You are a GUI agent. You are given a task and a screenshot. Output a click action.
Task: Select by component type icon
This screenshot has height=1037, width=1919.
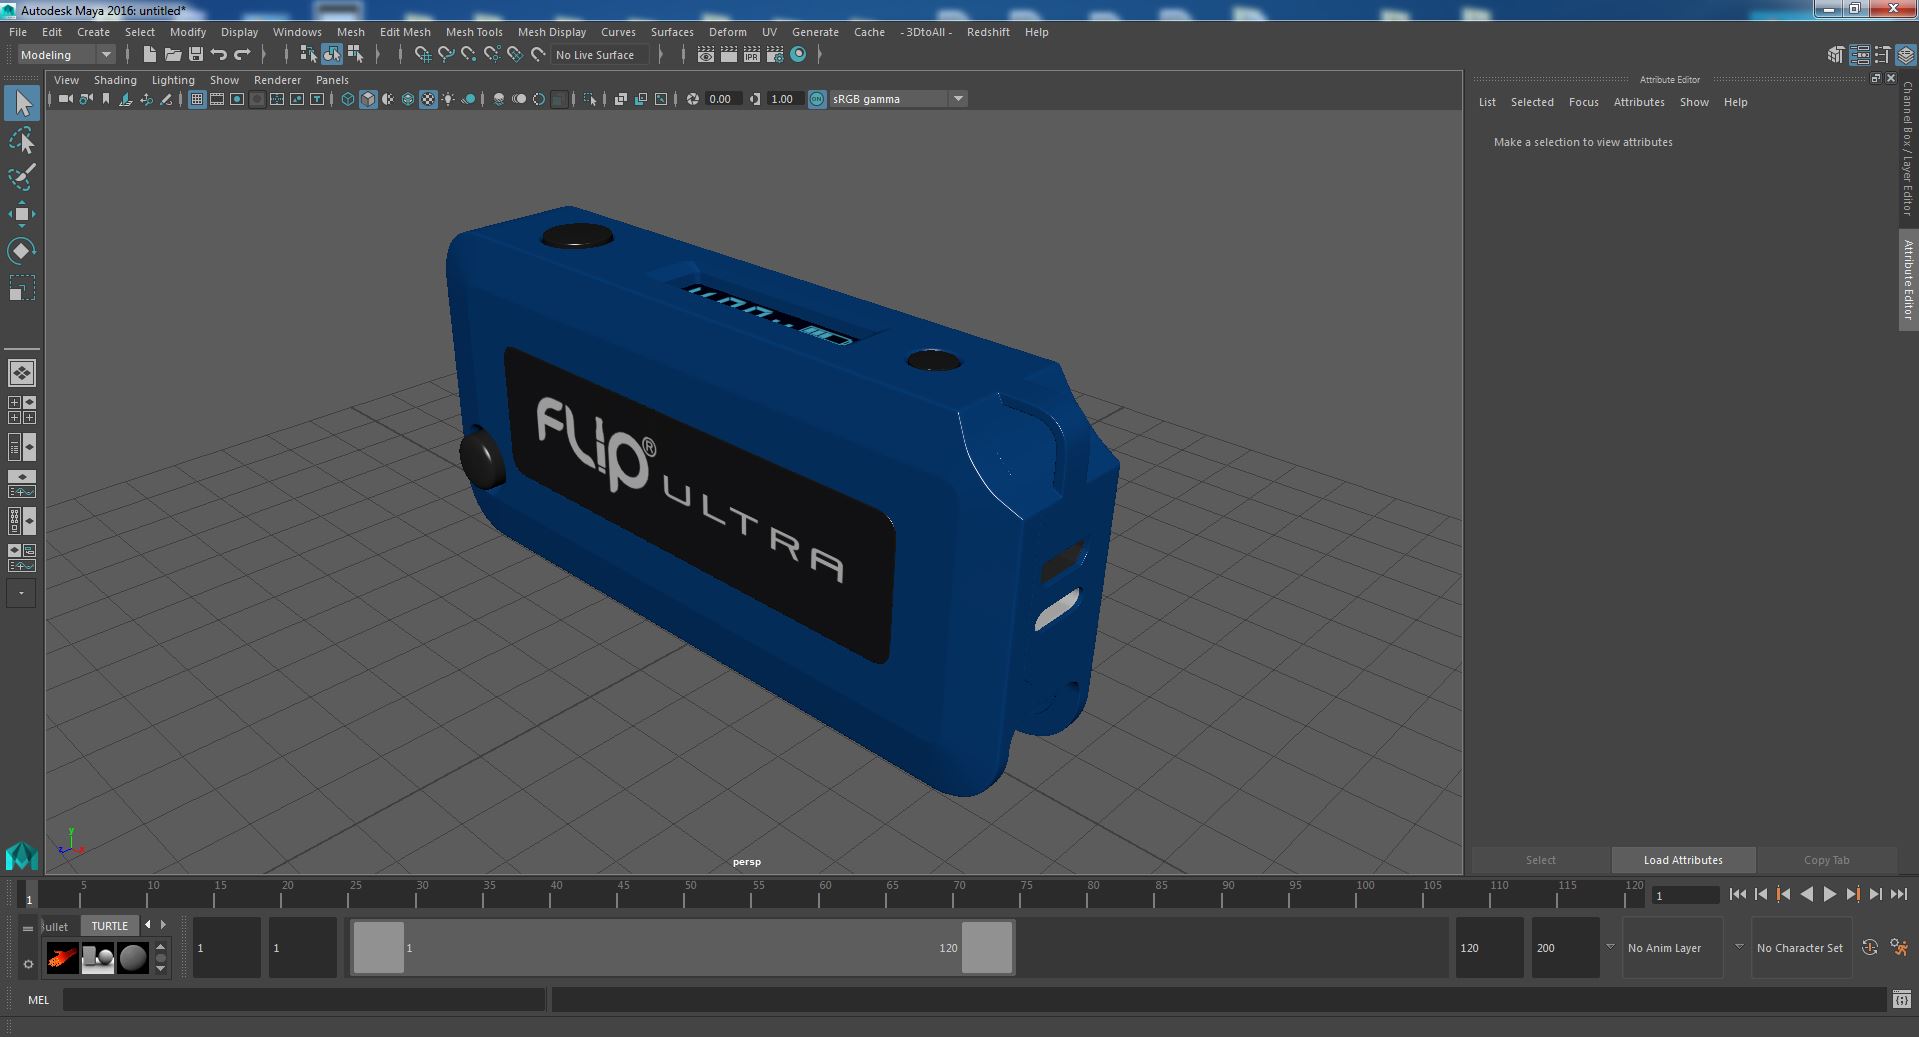pyautogui.click(x=355, y=55)
